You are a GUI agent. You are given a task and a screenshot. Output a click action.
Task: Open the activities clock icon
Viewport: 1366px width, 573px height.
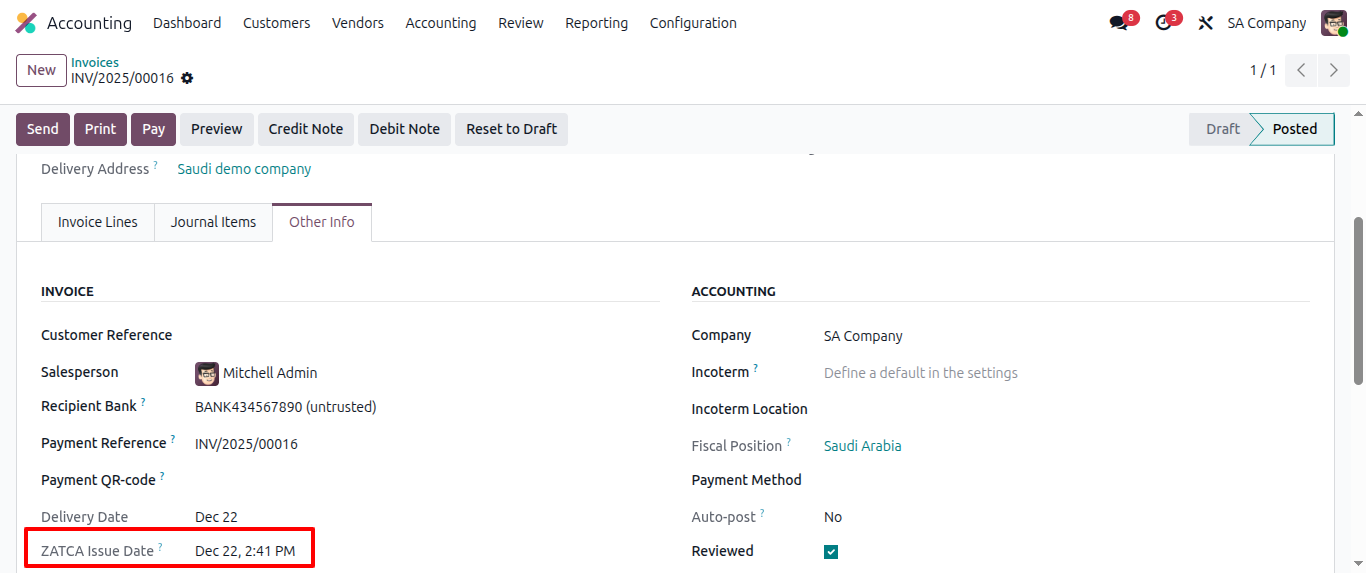(x=1162, y=23)
